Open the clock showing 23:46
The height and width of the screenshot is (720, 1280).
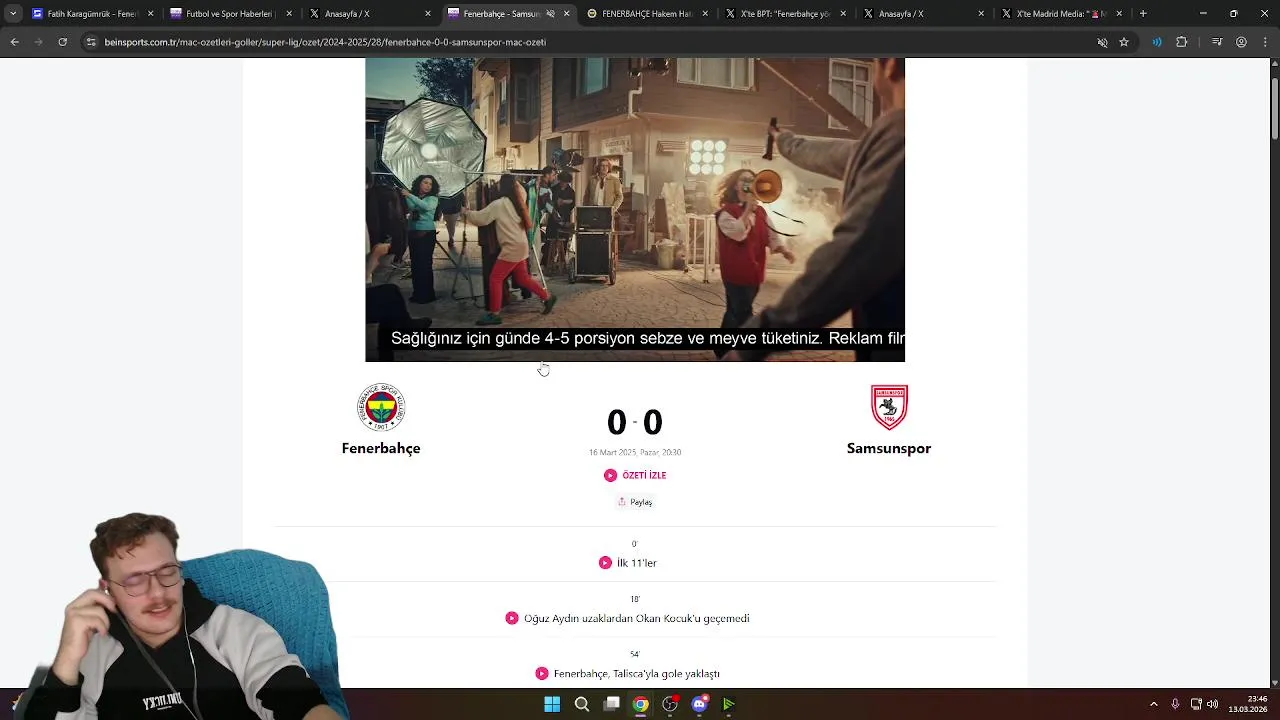pyautogui.click(x=1249, y=704)
